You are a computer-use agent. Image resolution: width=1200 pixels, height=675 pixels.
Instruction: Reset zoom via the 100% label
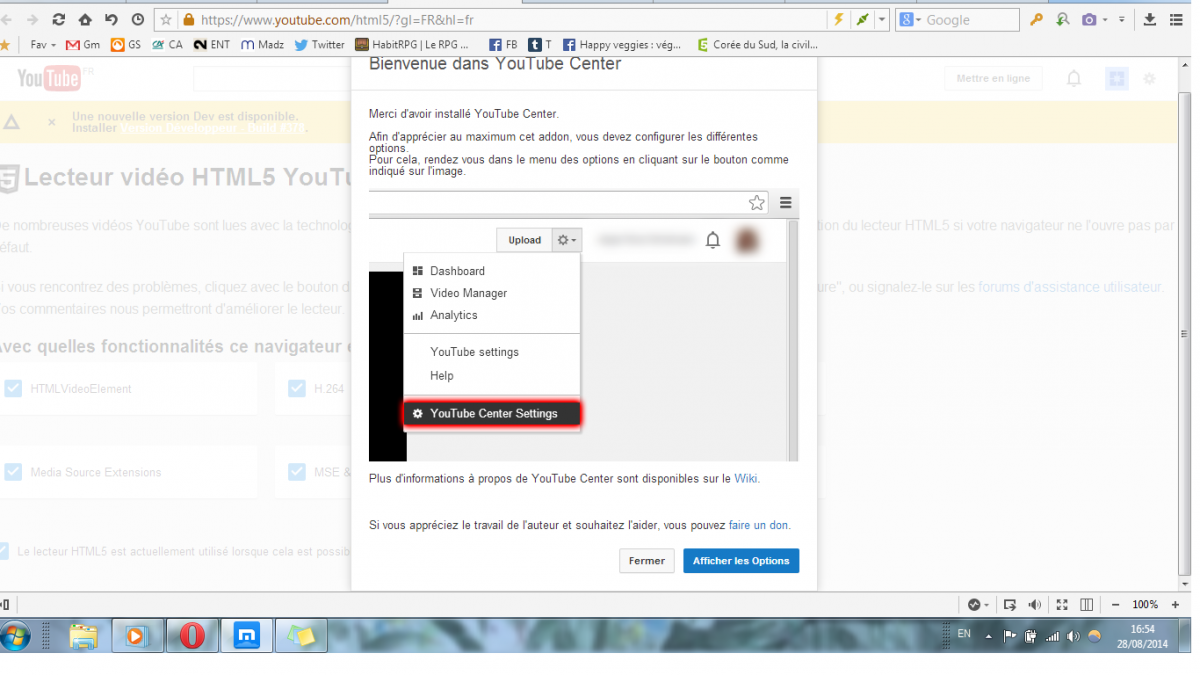click(x=1146, y=605)
